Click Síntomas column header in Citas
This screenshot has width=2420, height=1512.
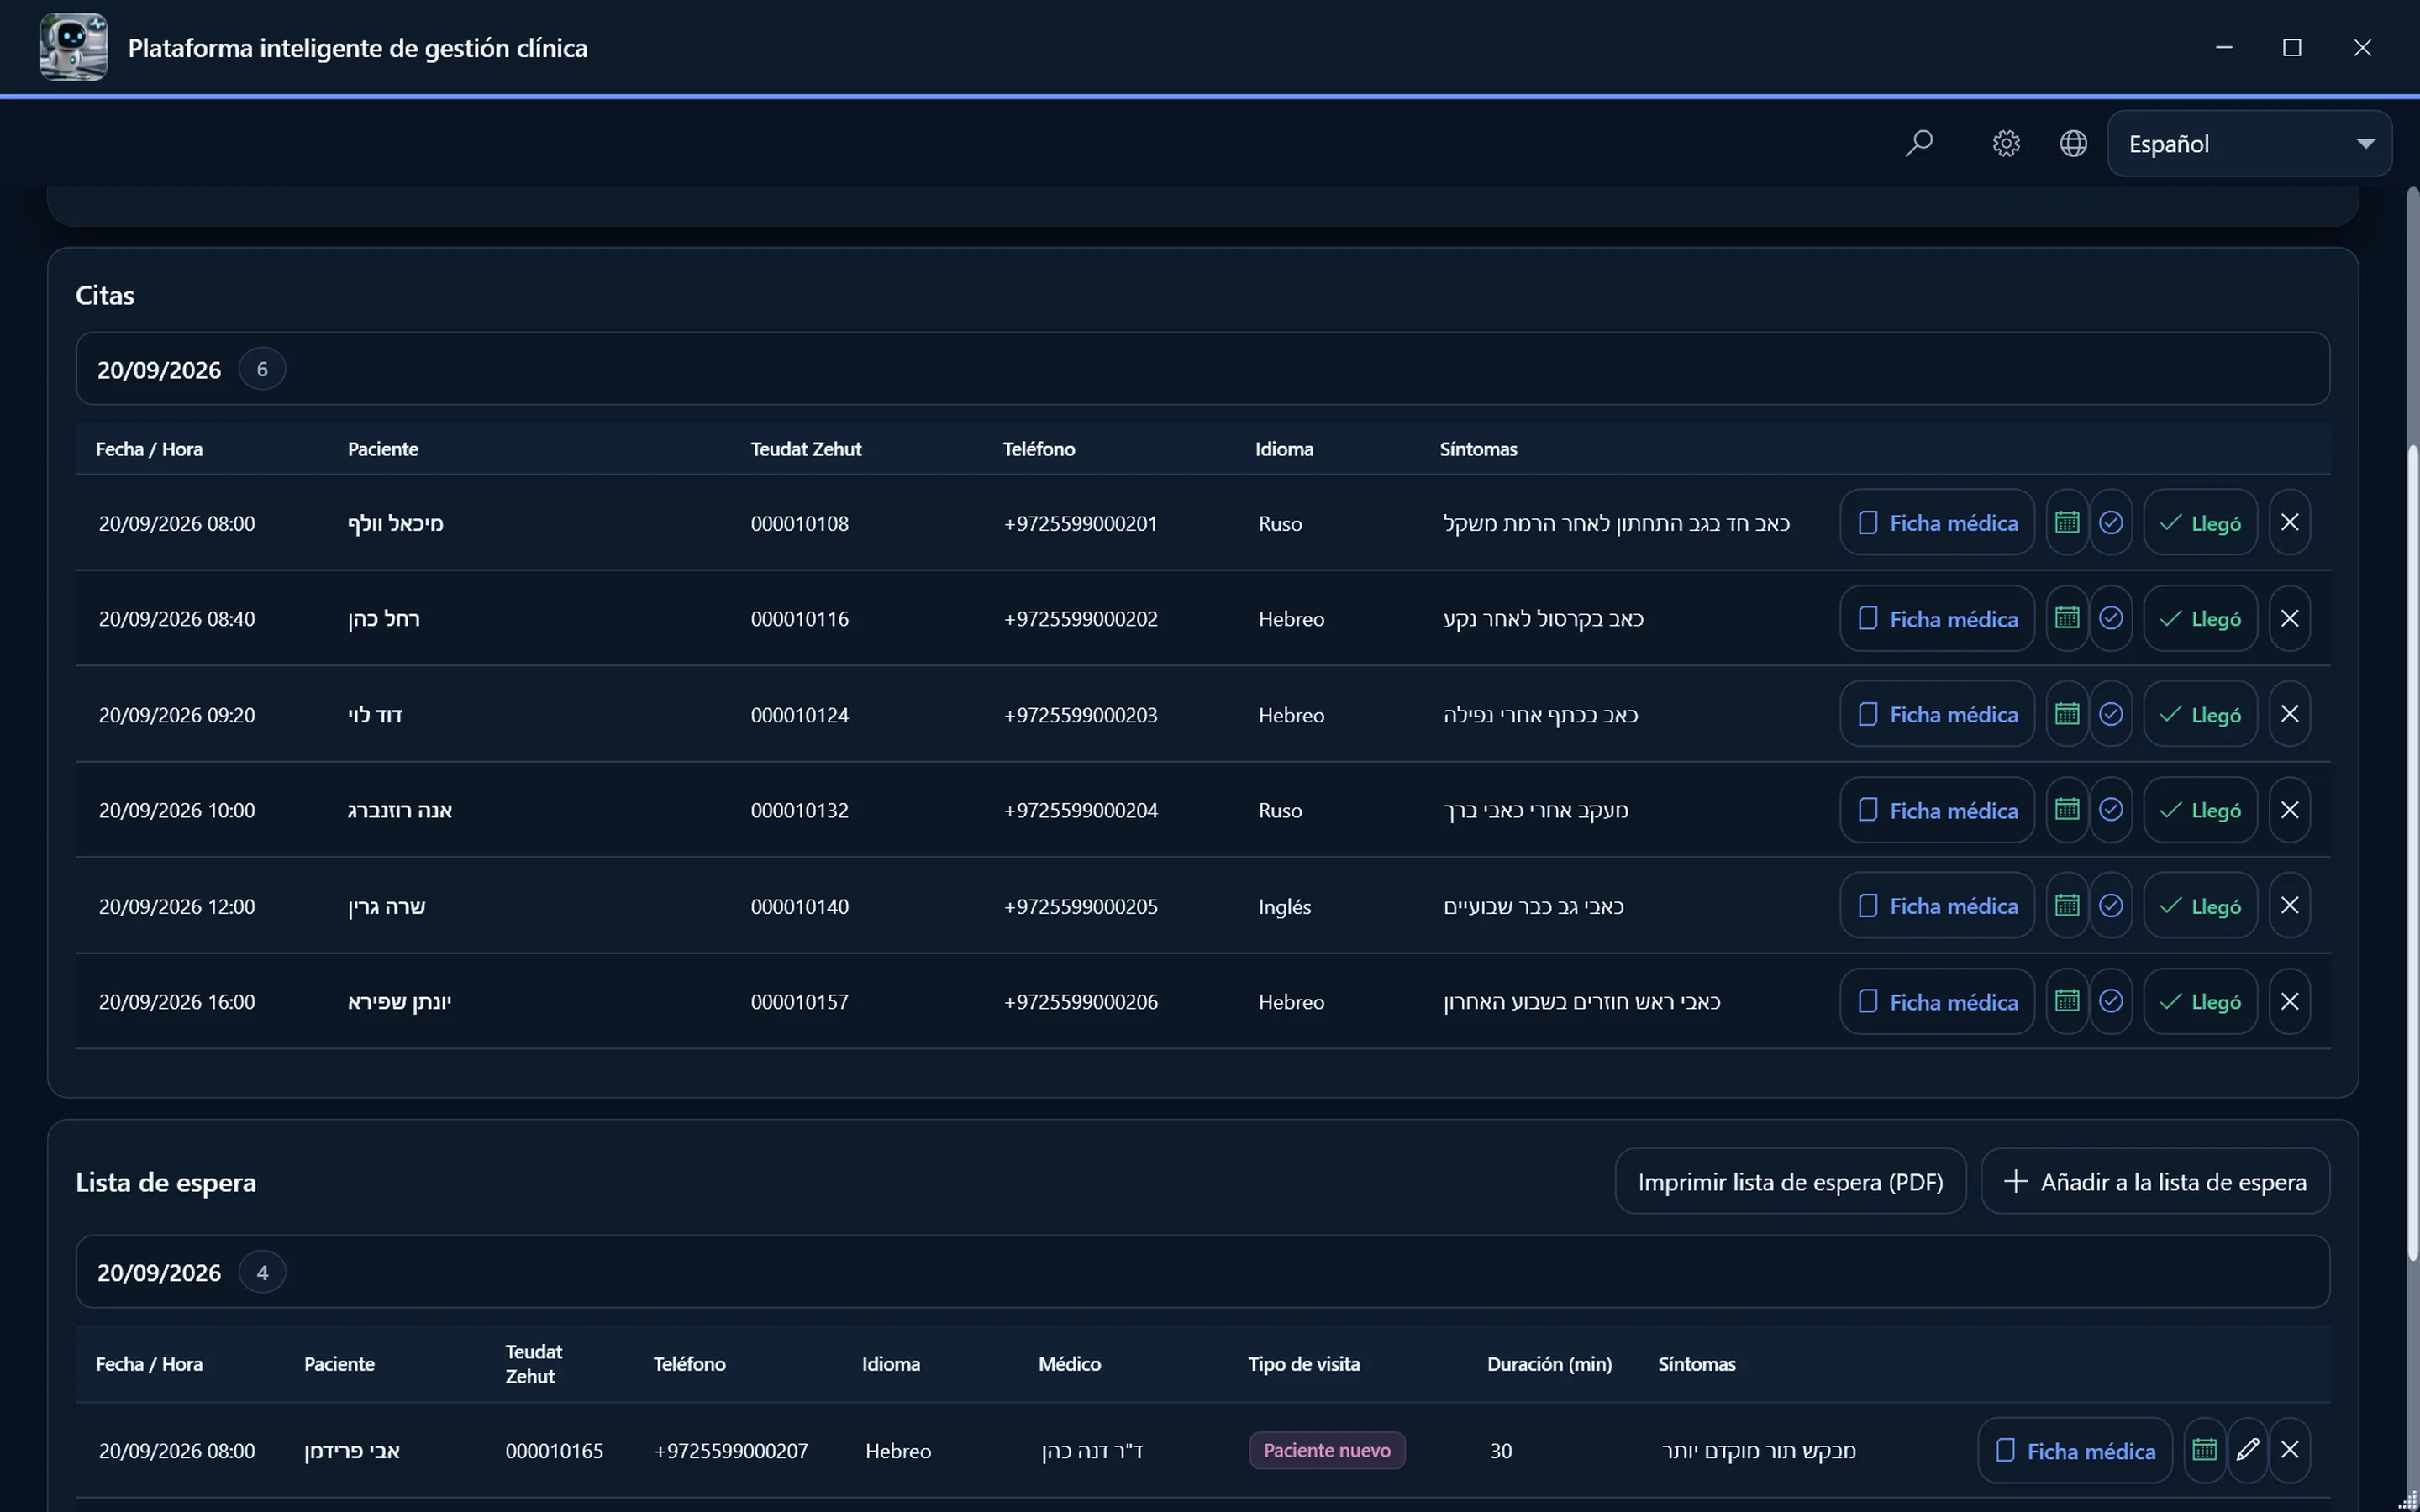tap(1478, 449)
